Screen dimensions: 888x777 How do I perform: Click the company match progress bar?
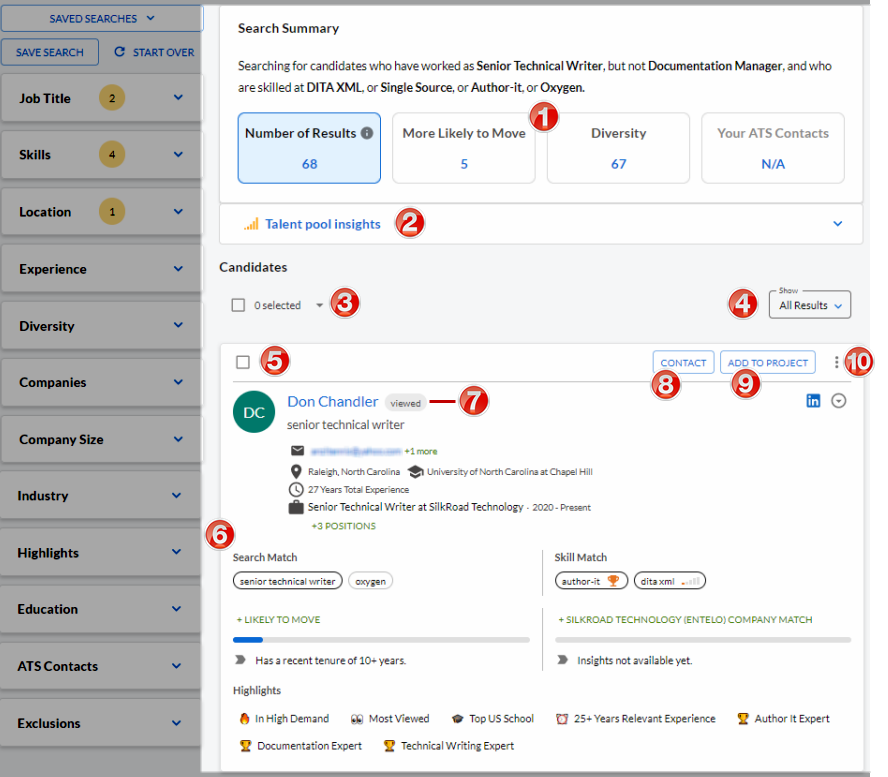[703, 640]
